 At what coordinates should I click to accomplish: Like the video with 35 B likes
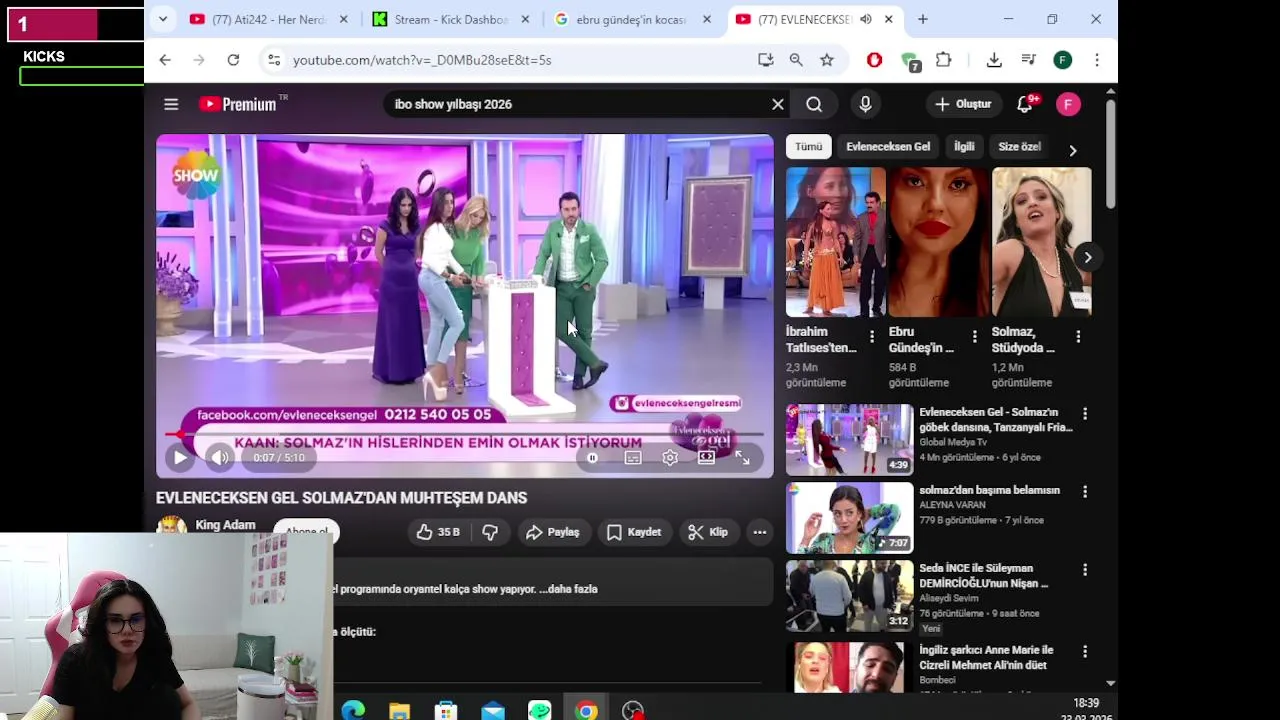tap(438, 532)
